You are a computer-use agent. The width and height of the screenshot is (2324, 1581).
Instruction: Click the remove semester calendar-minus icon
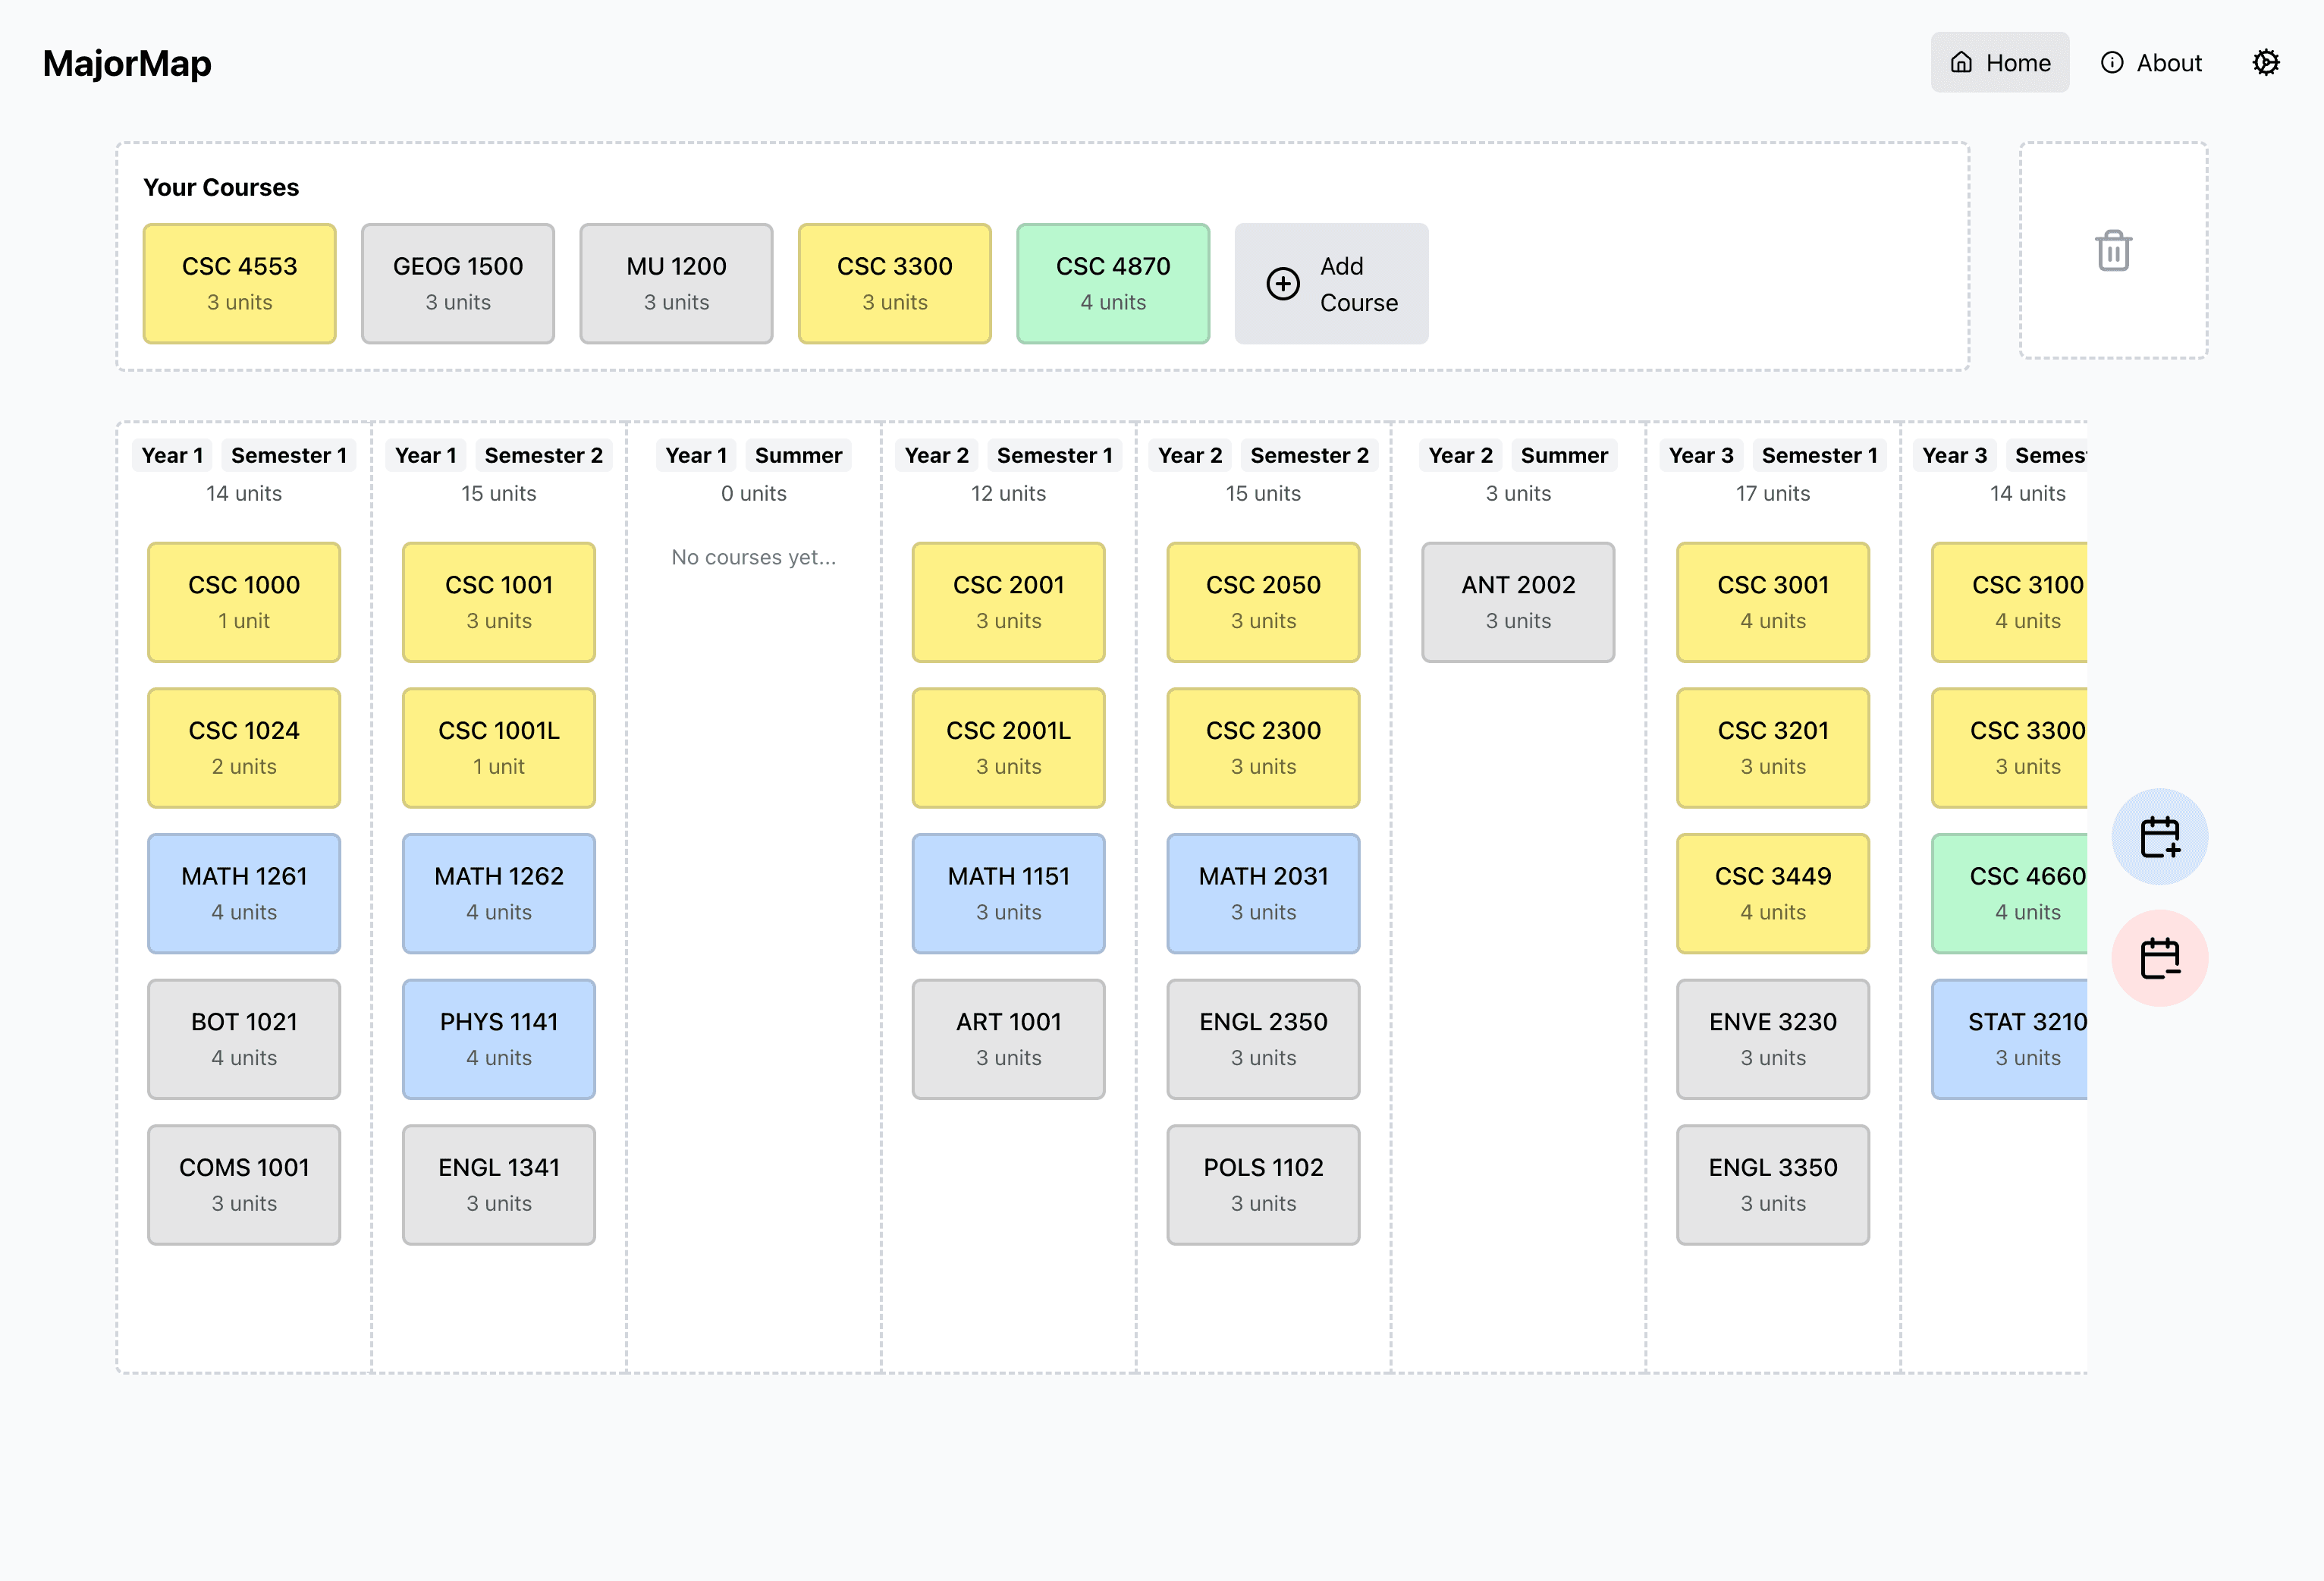coord(2159,958)
